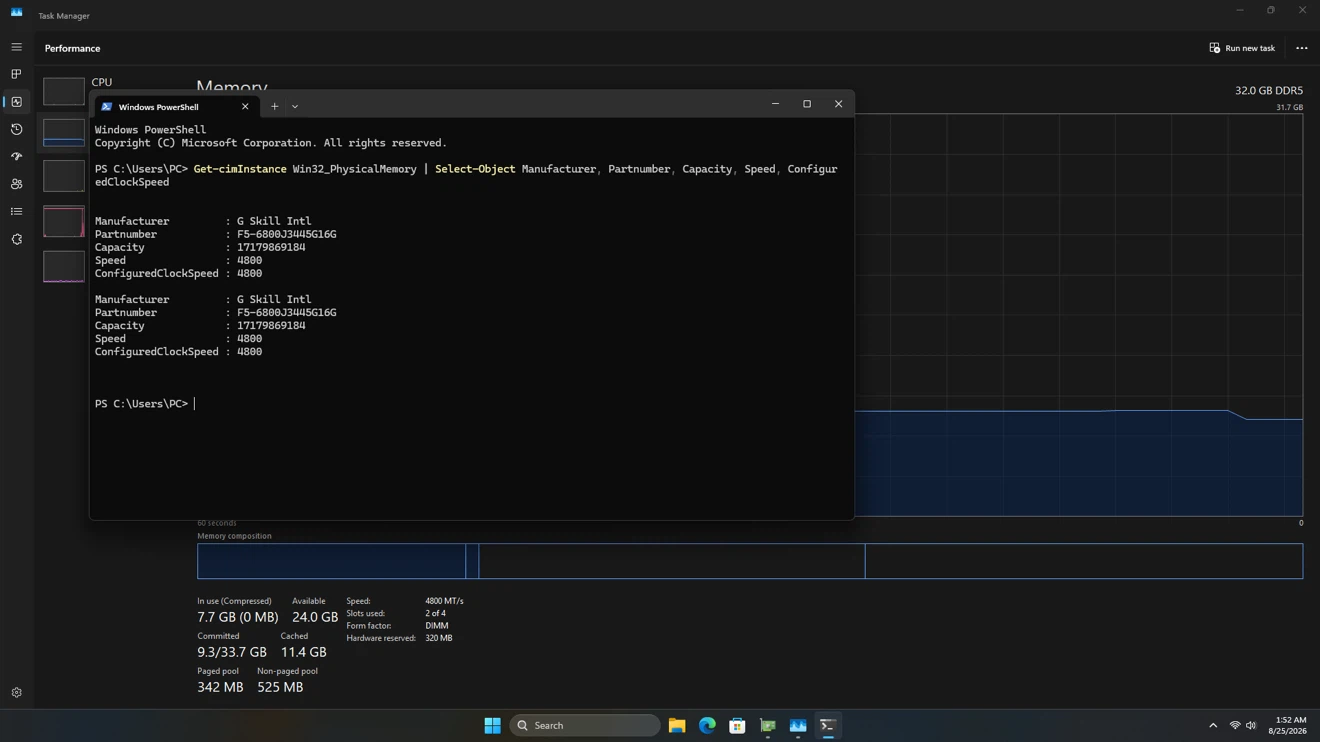Click the 320 MB hardware reserved value
1320x742 pixels.
tap(439, 638)
